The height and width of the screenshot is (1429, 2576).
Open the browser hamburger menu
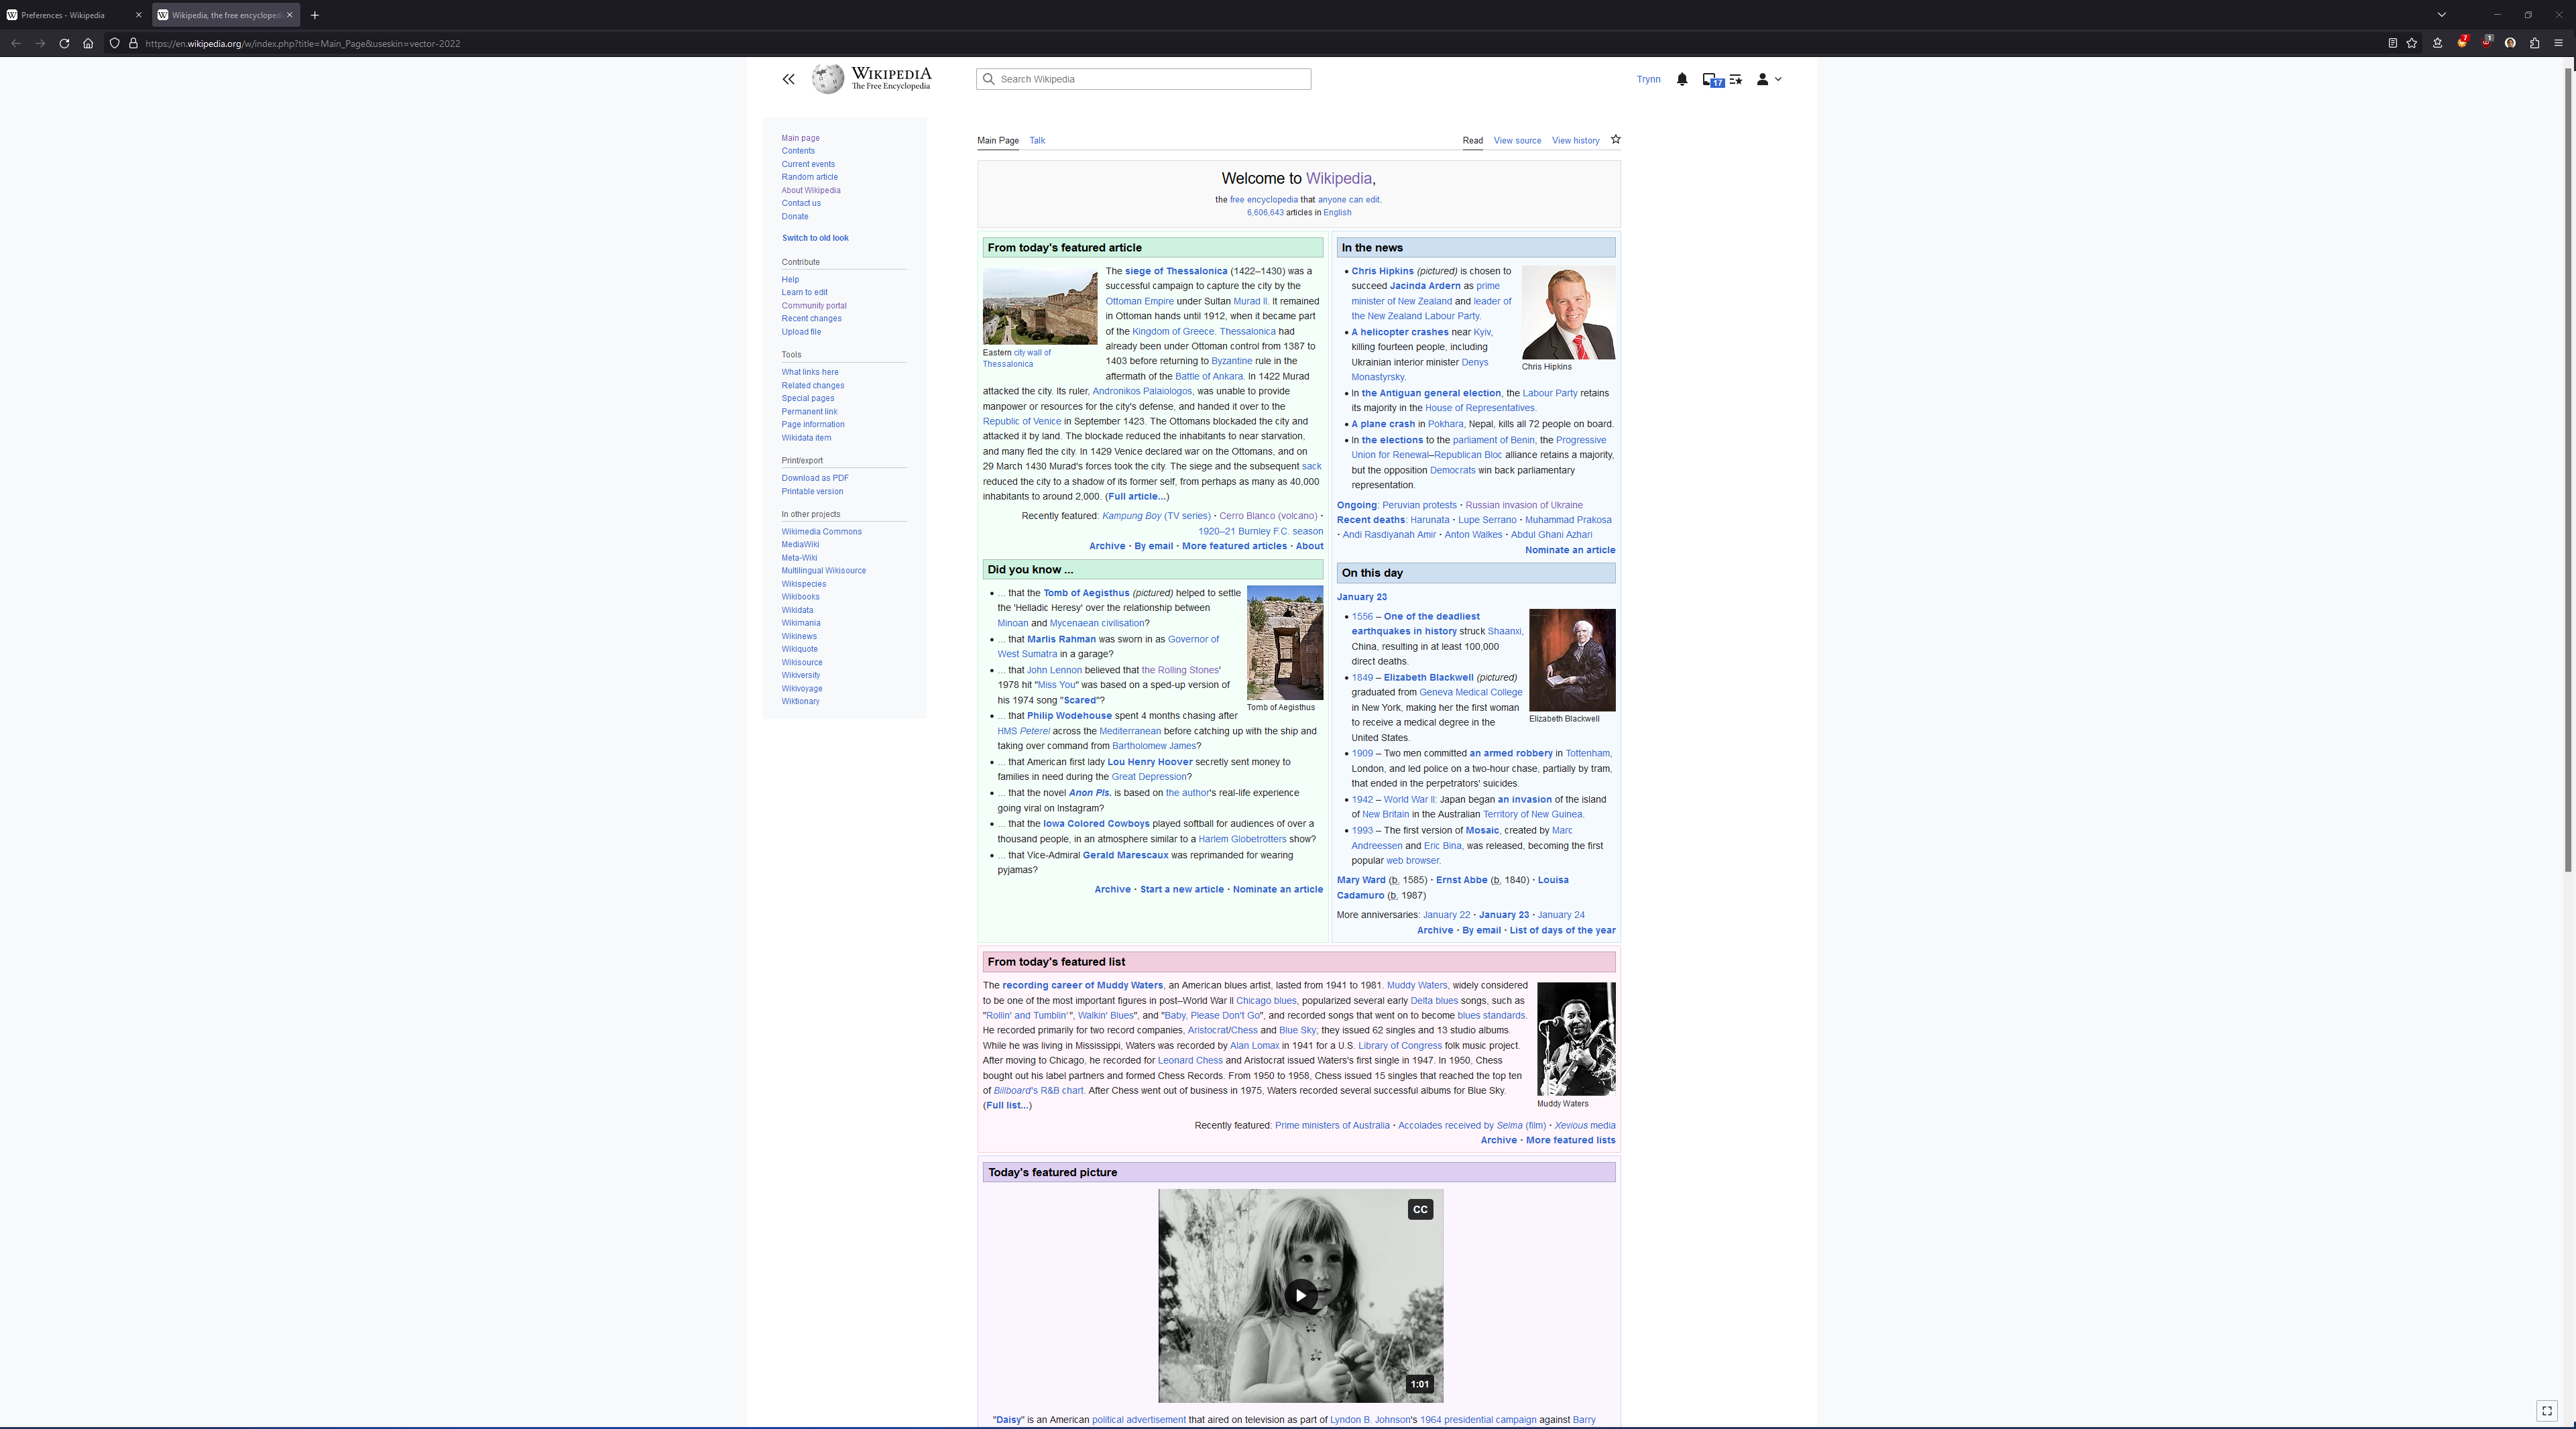2559,43
